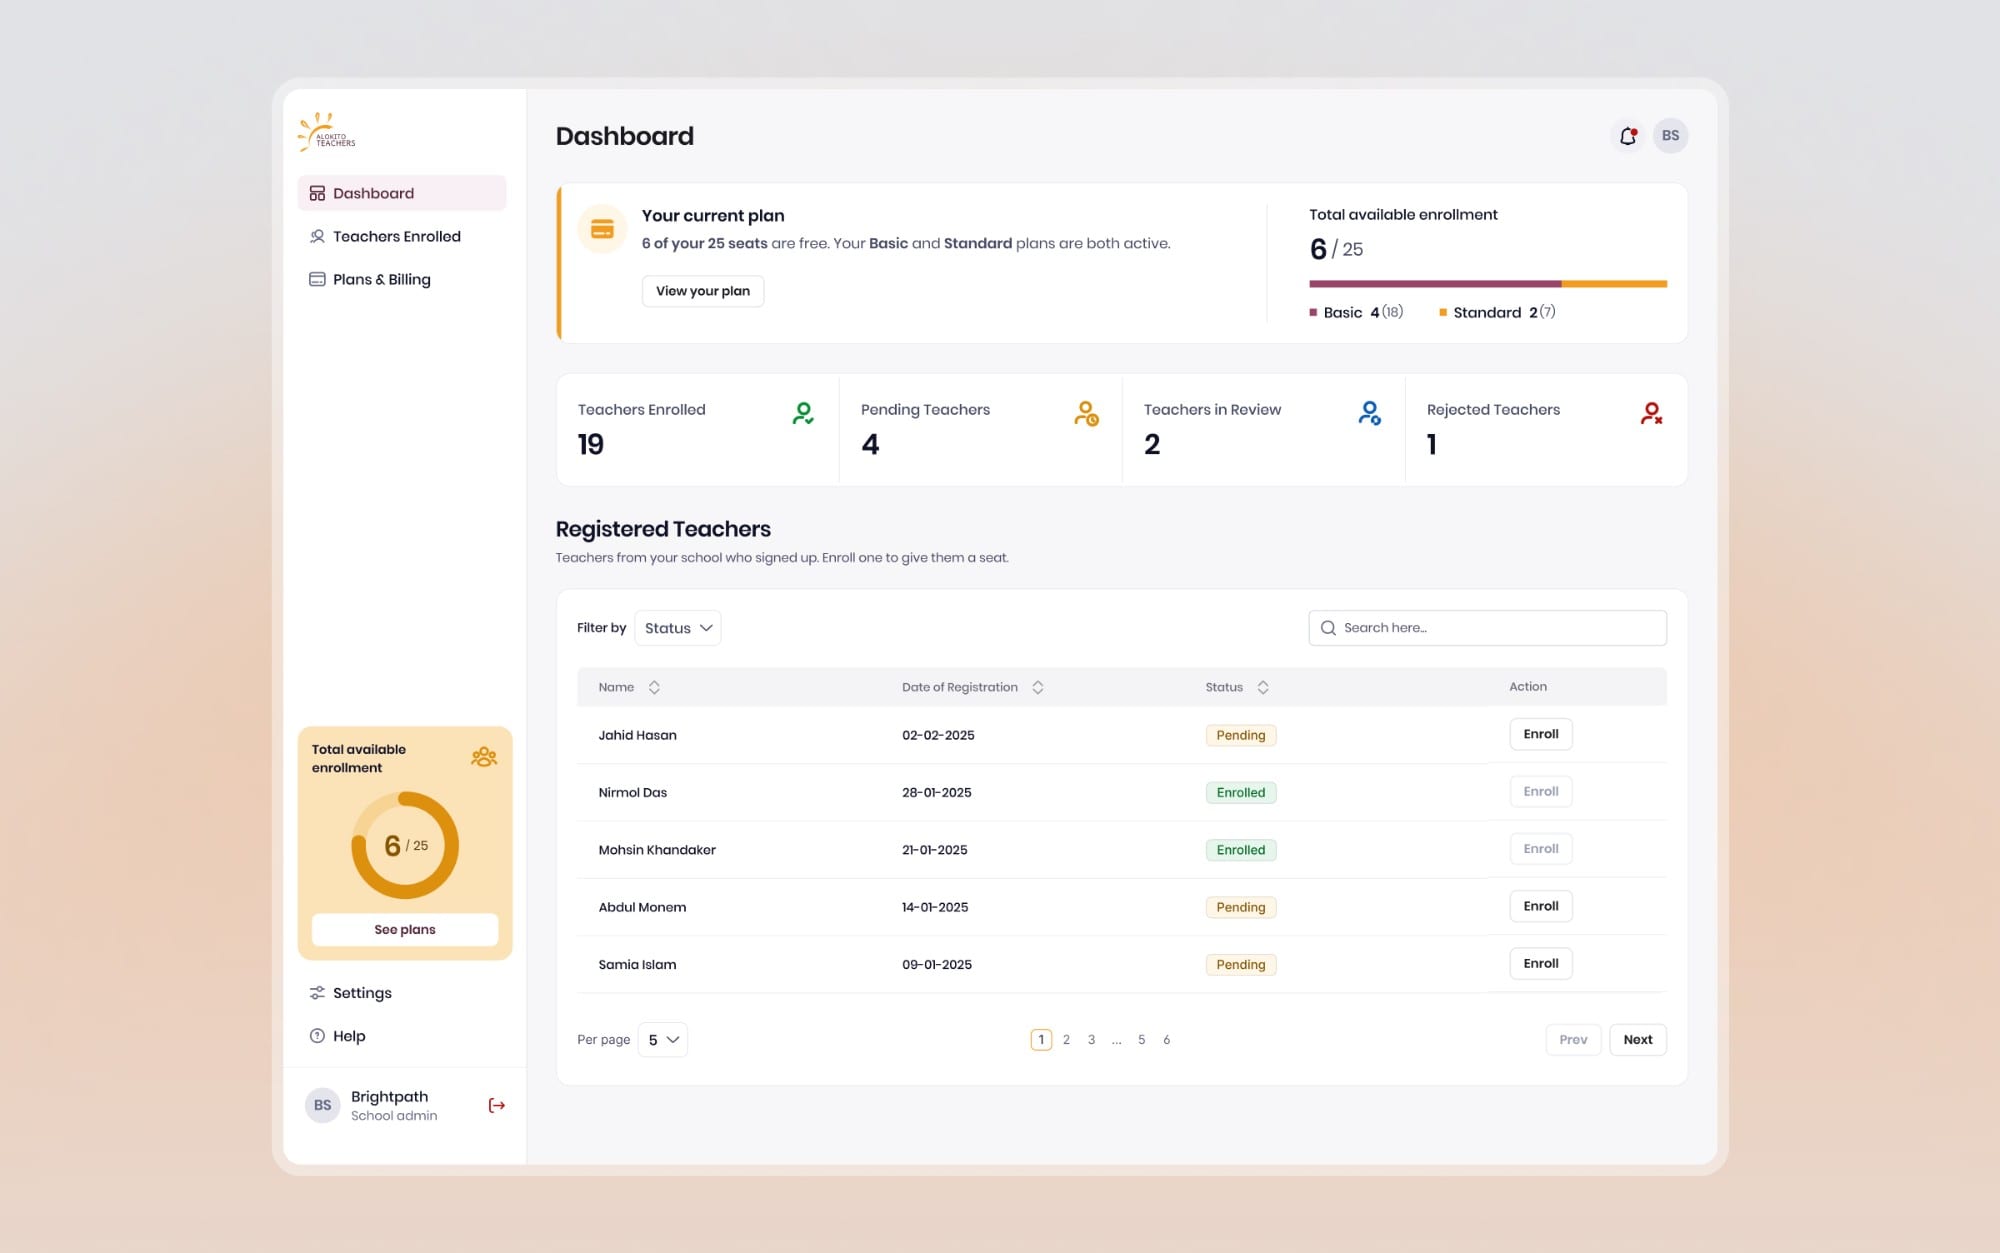Click the Rejected Teachers red icon
The image size is (2000, 1253).
(x=1651, y=413)
